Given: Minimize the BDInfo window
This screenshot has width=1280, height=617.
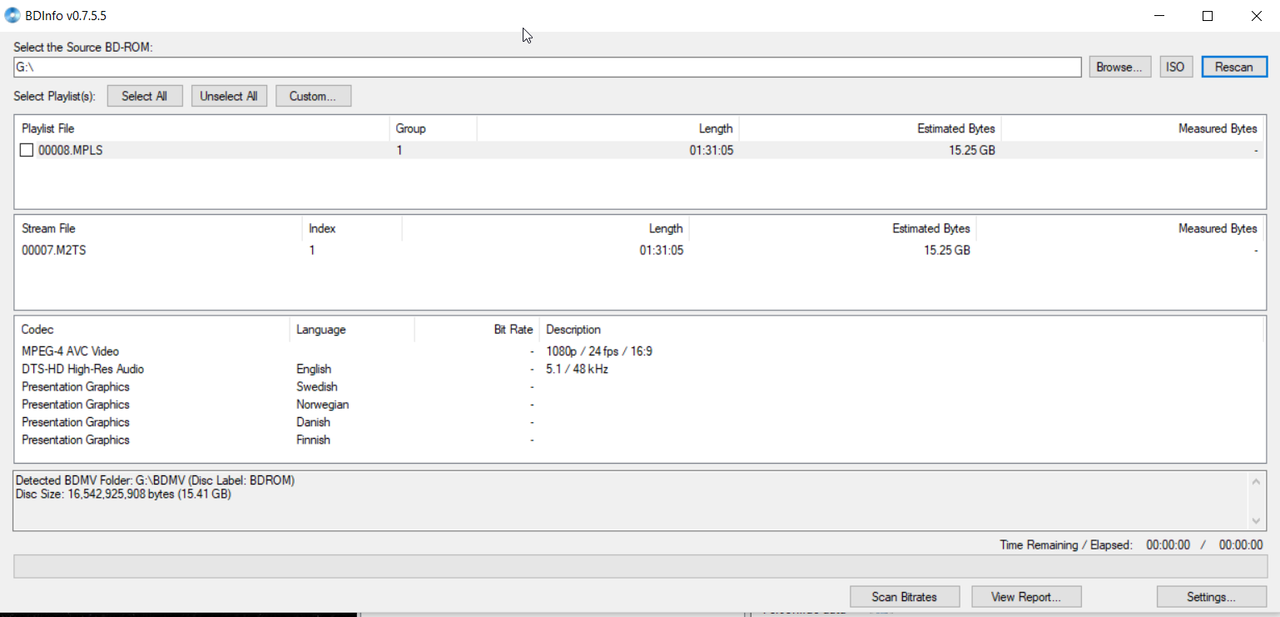Looking at the screenshot, I should [1160, 16].
